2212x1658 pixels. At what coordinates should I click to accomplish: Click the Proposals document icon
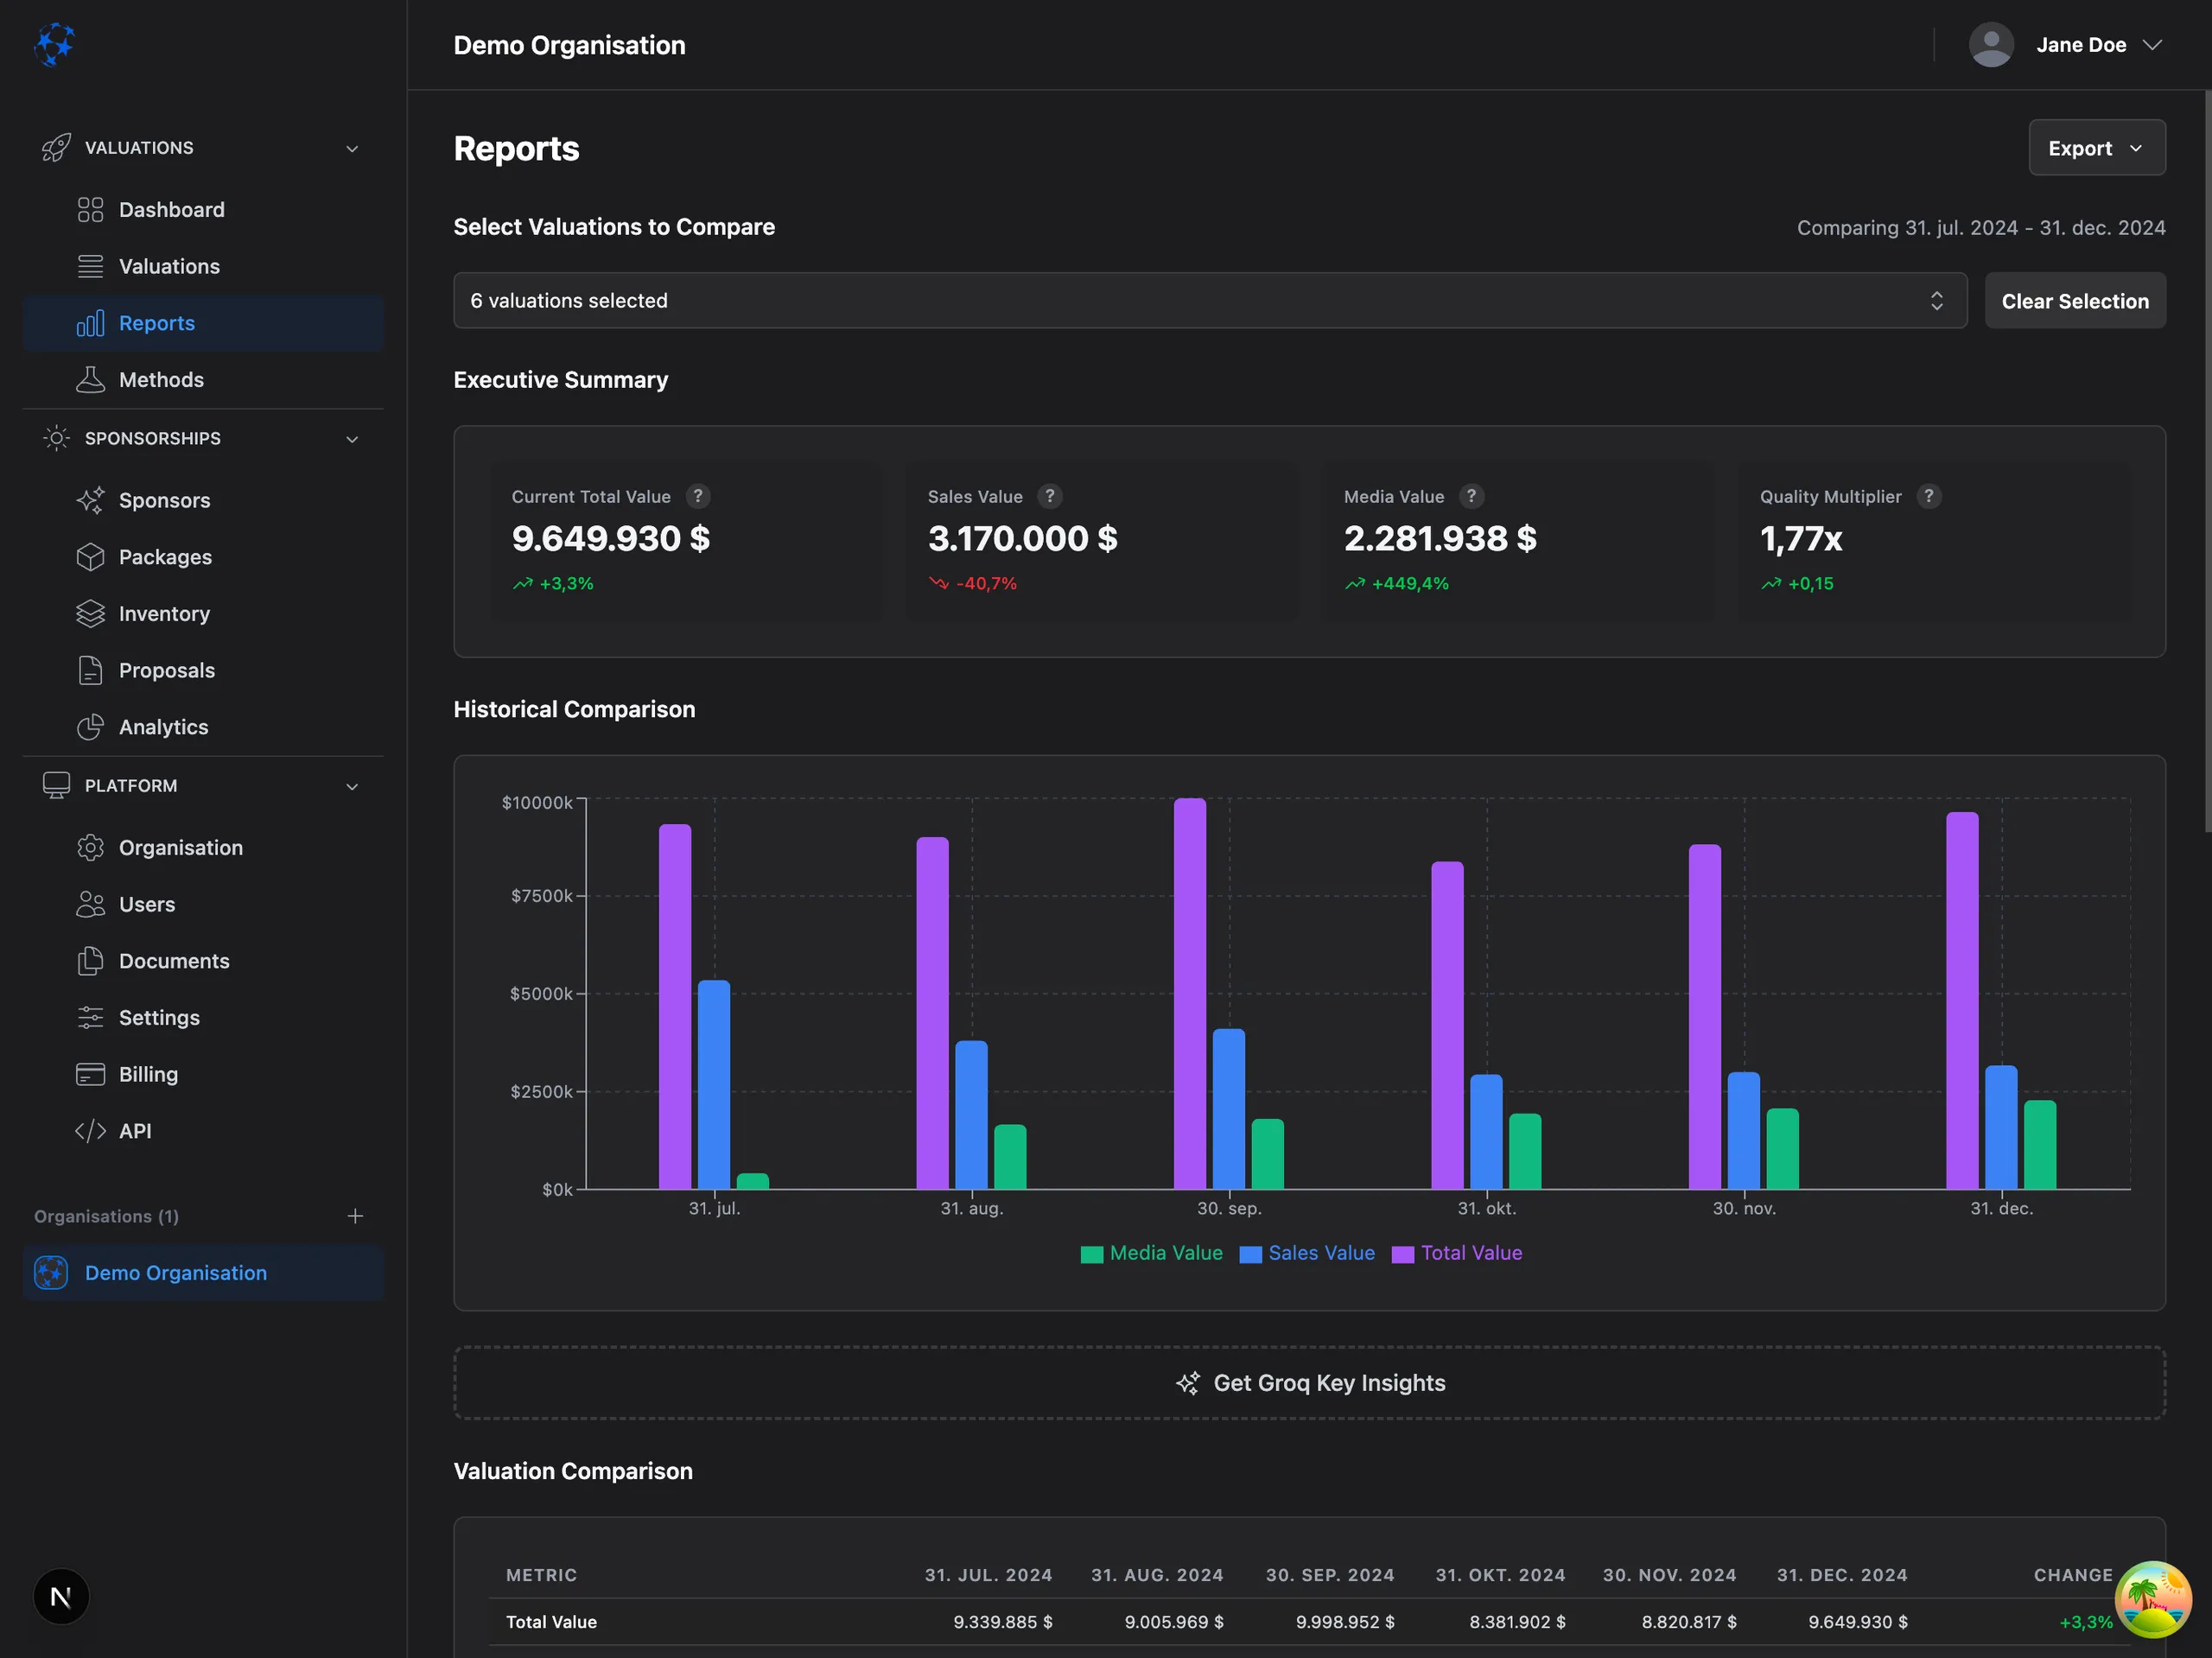pyautogui.click(x=90, y=670)
